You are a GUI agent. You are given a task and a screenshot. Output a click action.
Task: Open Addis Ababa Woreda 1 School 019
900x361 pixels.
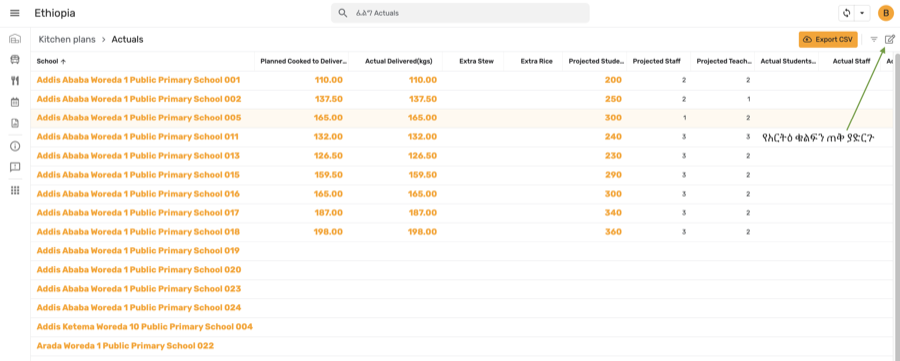tap(138, 251)
